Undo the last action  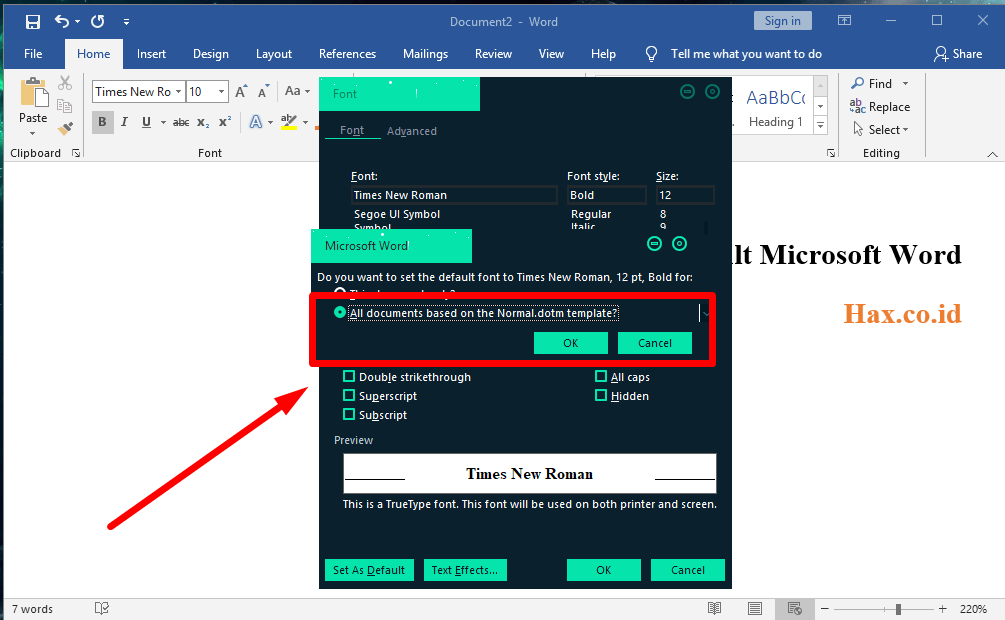click(62, 22)
